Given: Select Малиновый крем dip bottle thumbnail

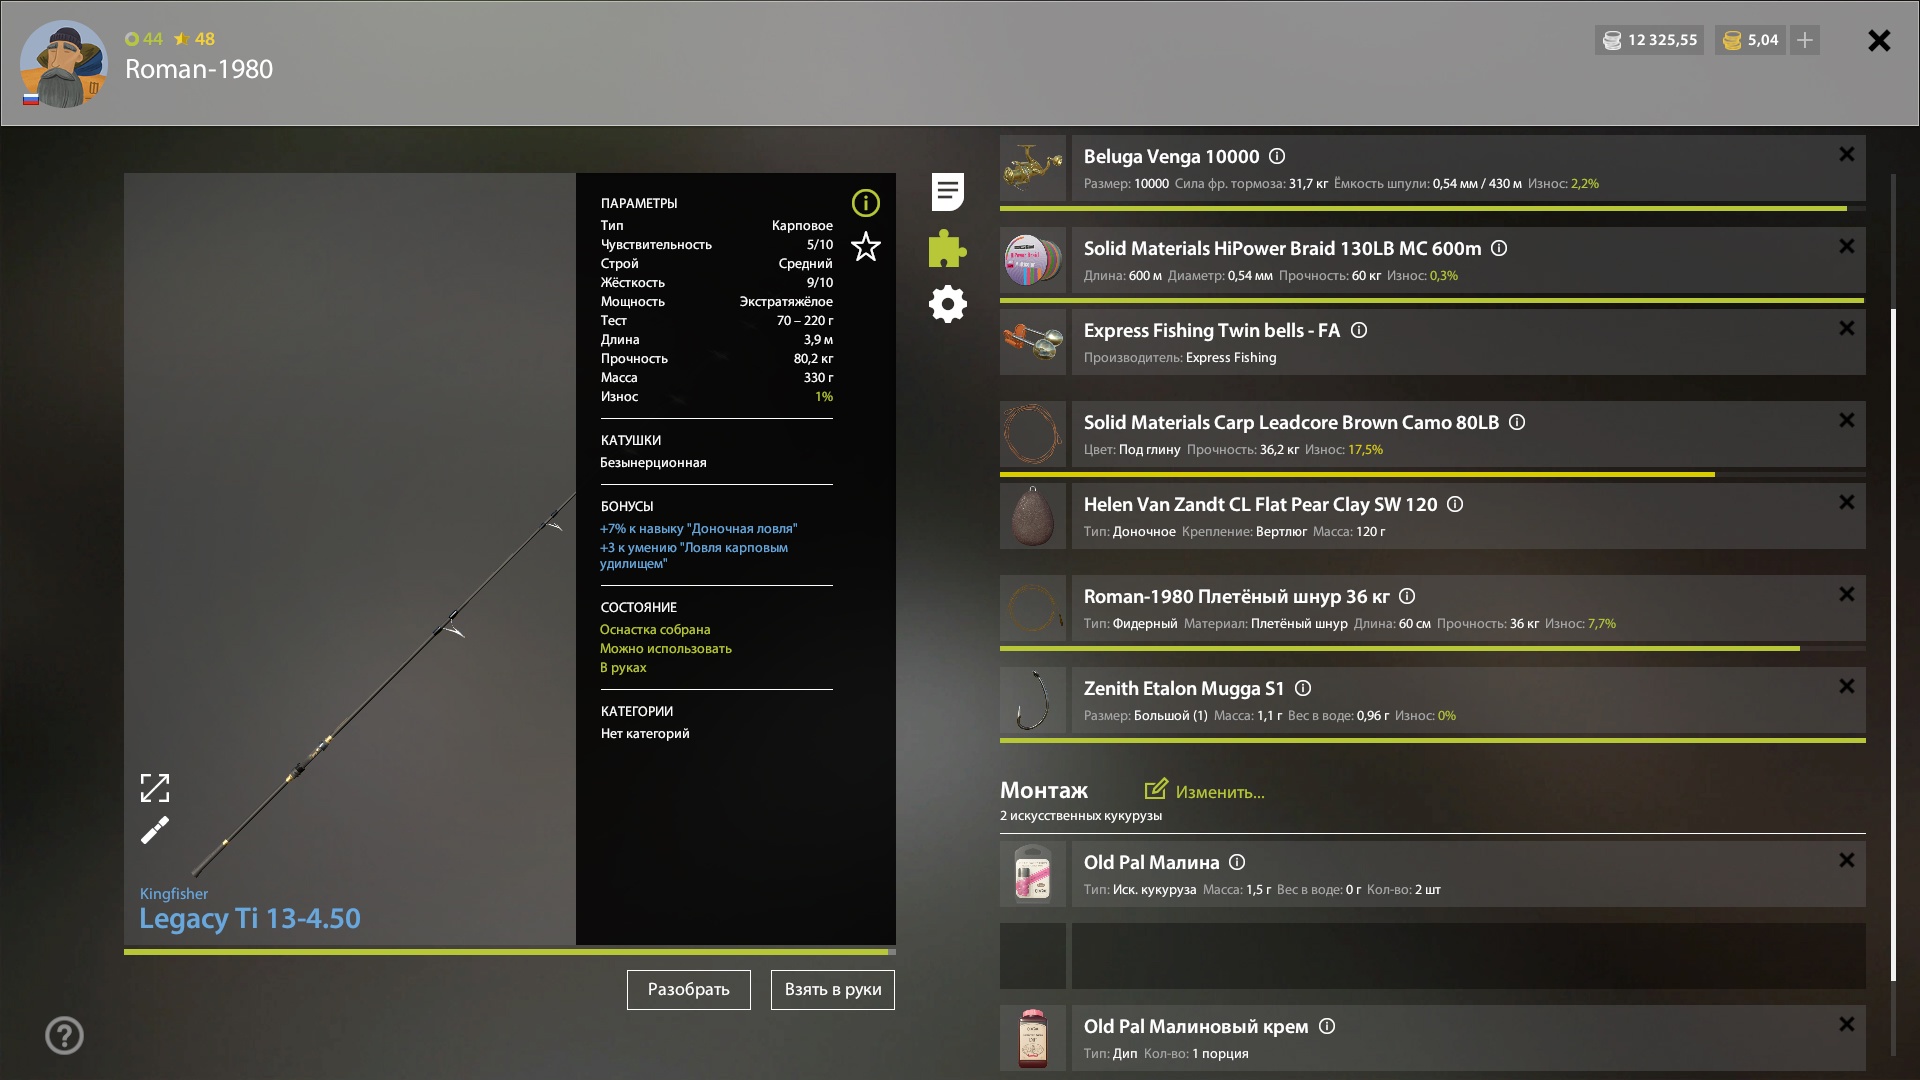Looking at the screenshot, I should click(1033, 1038).
